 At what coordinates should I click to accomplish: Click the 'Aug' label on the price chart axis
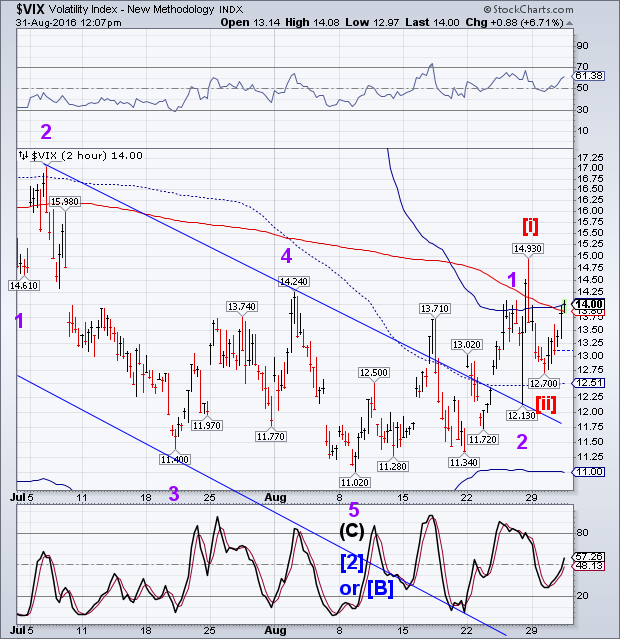pos(276,498)
